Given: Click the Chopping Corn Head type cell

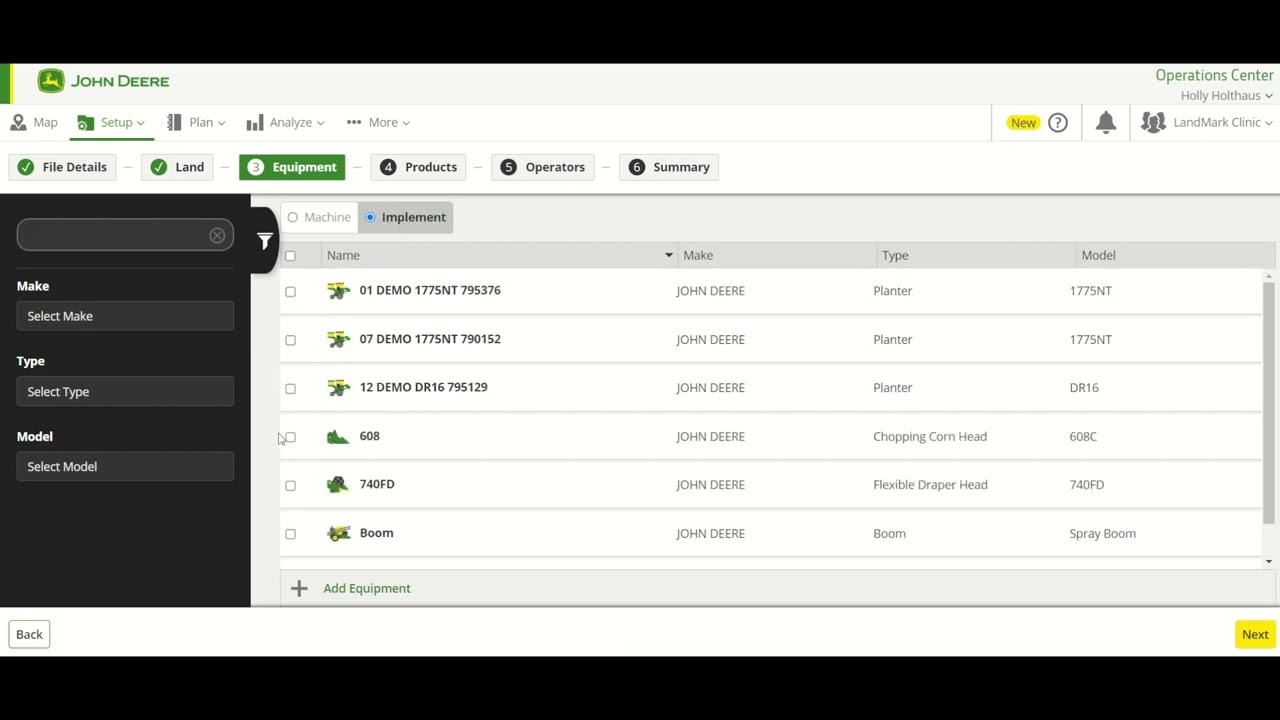Looking at the screenshot, I should click(930, 436).
